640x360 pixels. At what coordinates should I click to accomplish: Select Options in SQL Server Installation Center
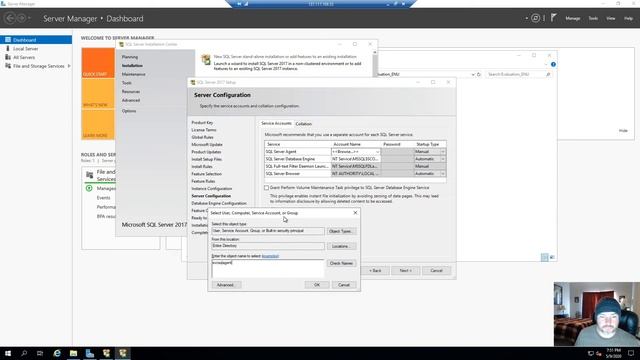point(129,111)
